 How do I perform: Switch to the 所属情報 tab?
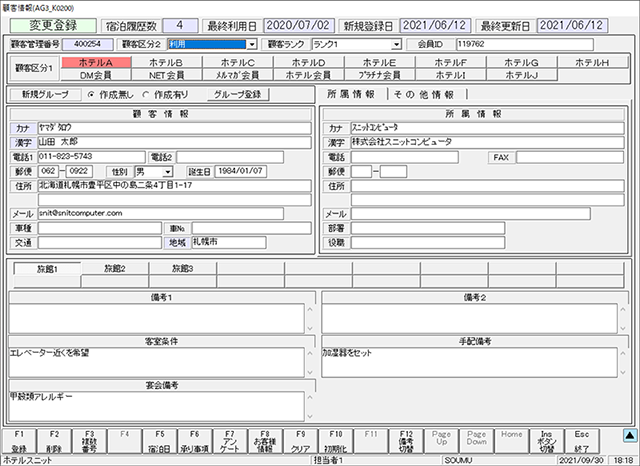point(351,94)
